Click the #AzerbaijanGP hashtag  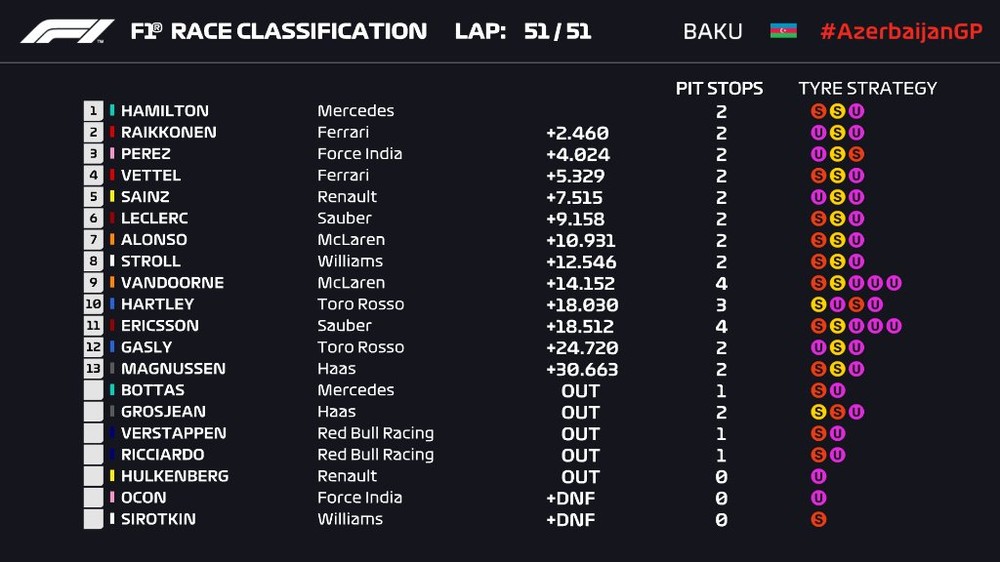coord(901,31)
